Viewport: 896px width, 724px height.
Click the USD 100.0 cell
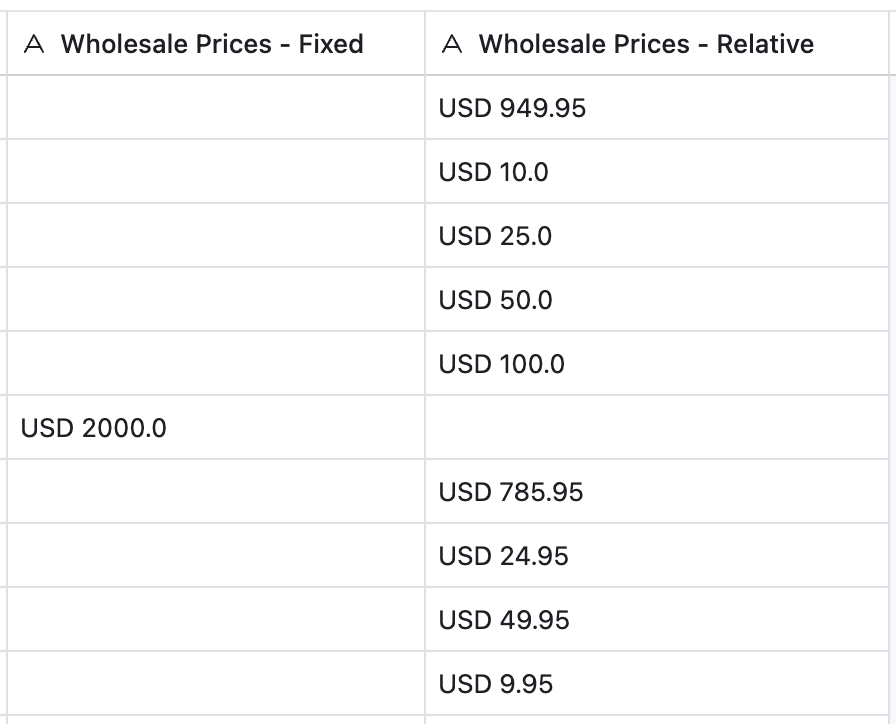click(501, 364)
